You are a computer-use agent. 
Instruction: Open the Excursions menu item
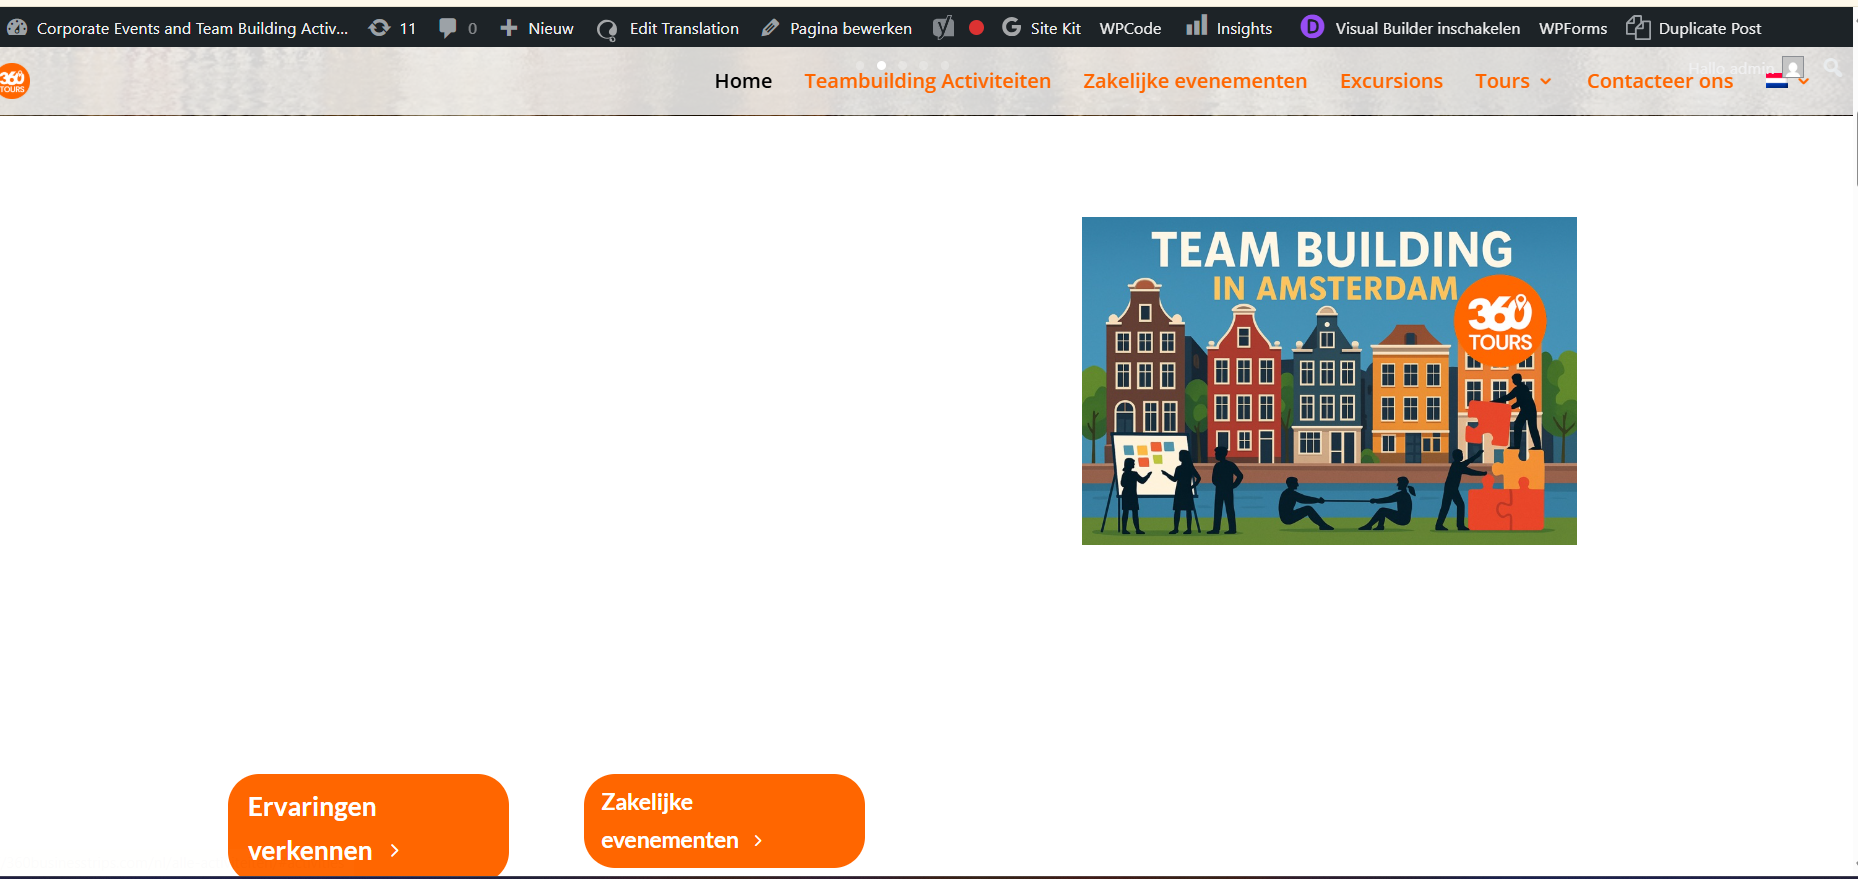click(1391, 81)
